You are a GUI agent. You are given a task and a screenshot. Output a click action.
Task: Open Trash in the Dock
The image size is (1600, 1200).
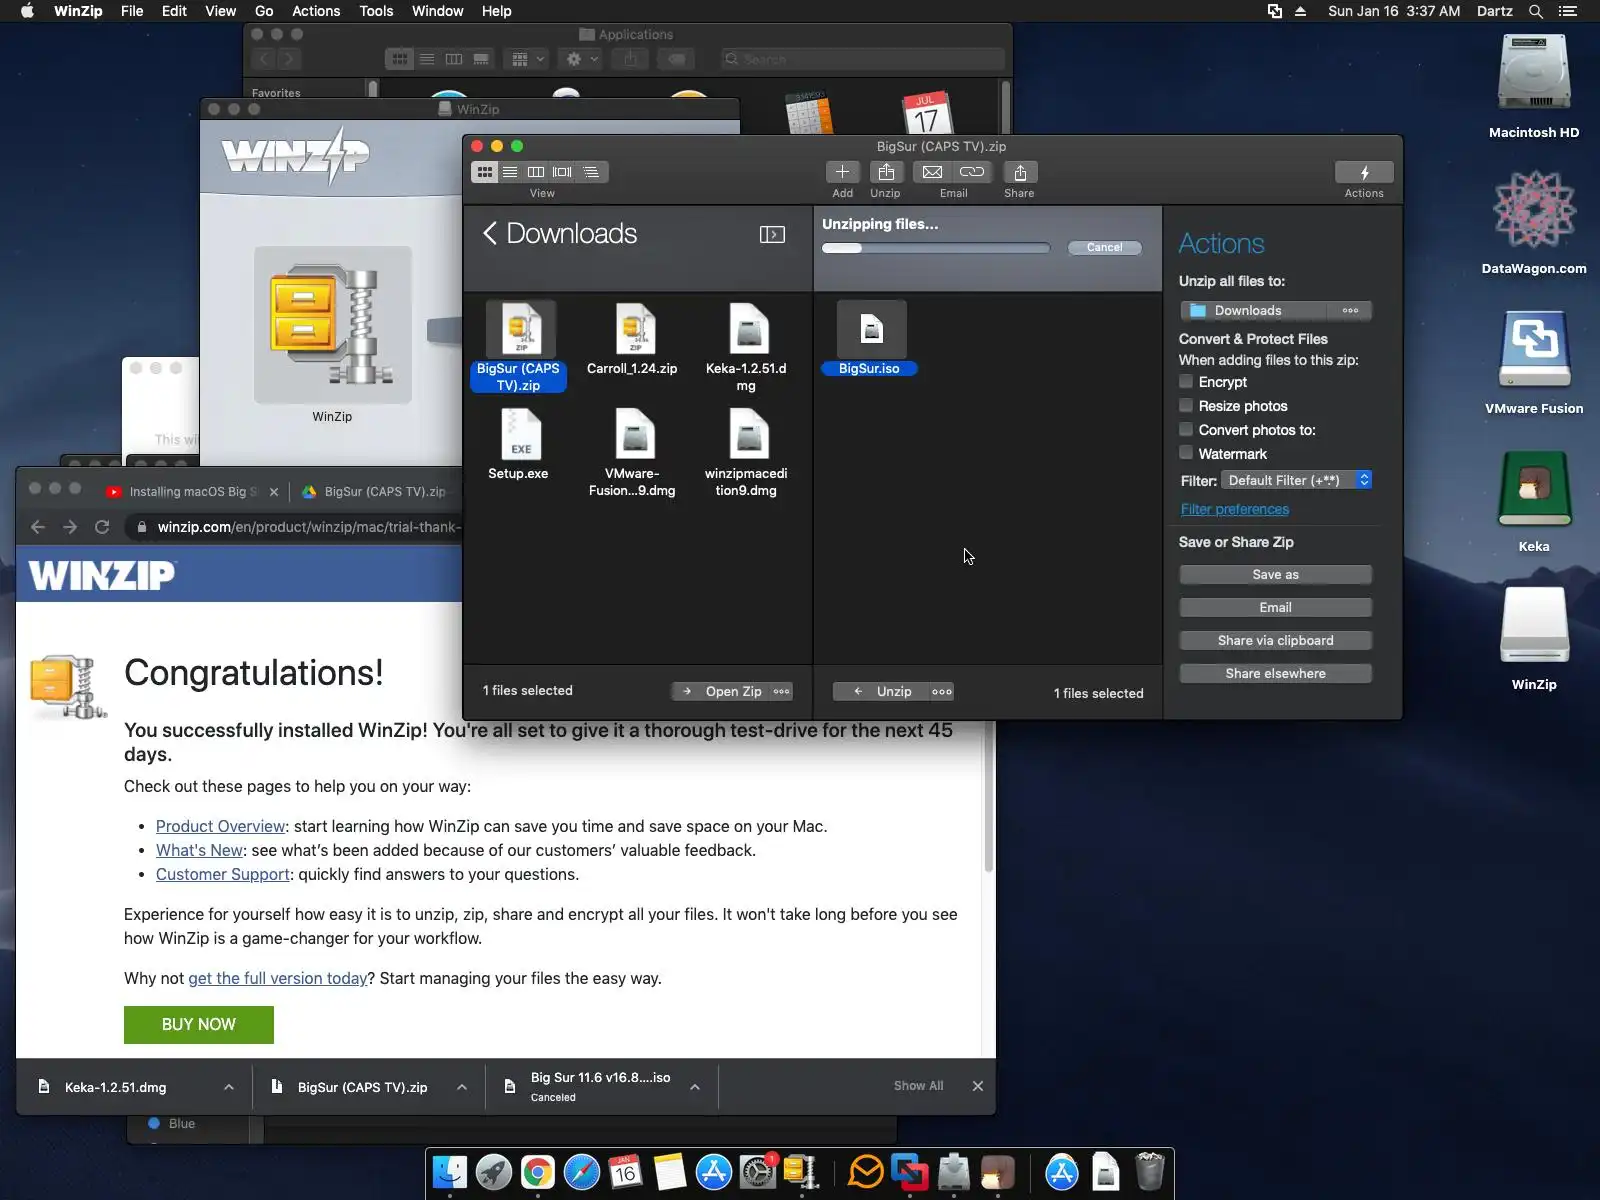[x=1150, y=1172]
